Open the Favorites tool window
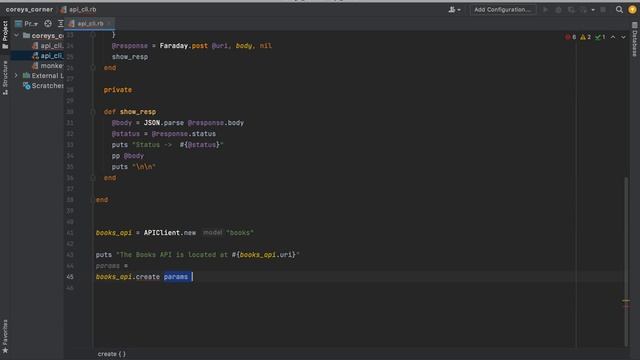The image size is (640, 360). coord(5,337)
